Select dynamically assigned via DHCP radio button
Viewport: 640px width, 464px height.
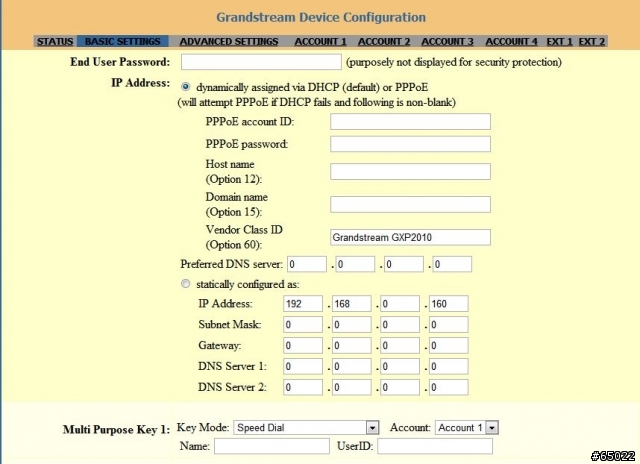185,87
